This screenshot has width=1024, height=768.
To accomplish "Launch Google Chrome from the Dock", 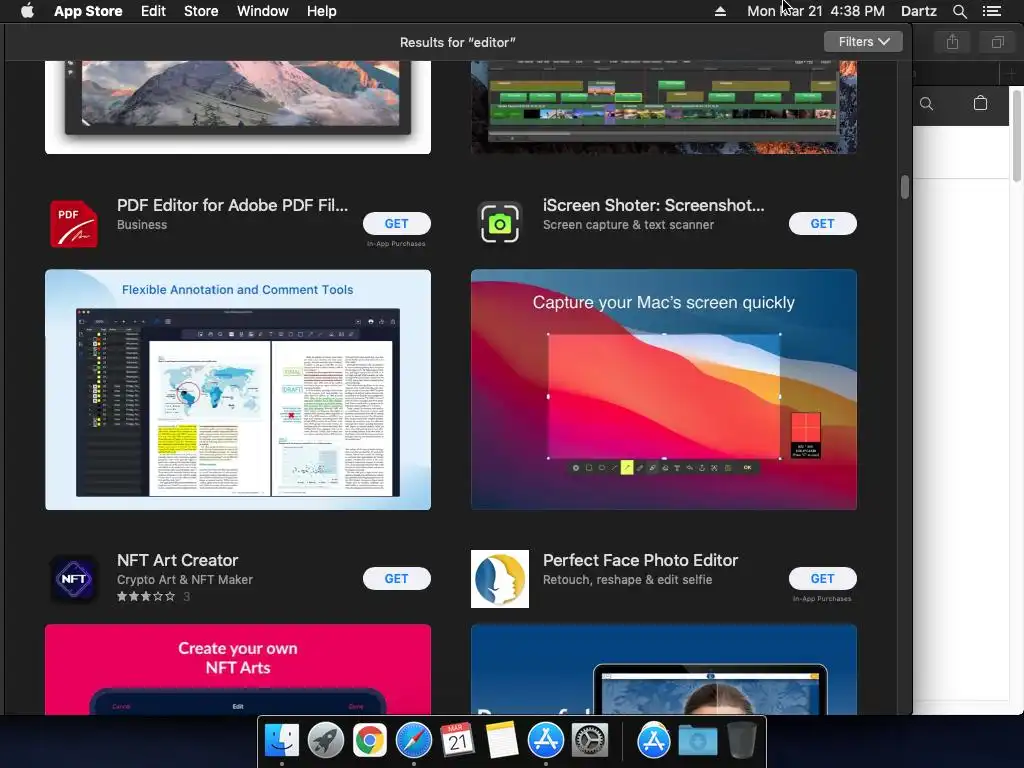I will (x=370, y=741).
